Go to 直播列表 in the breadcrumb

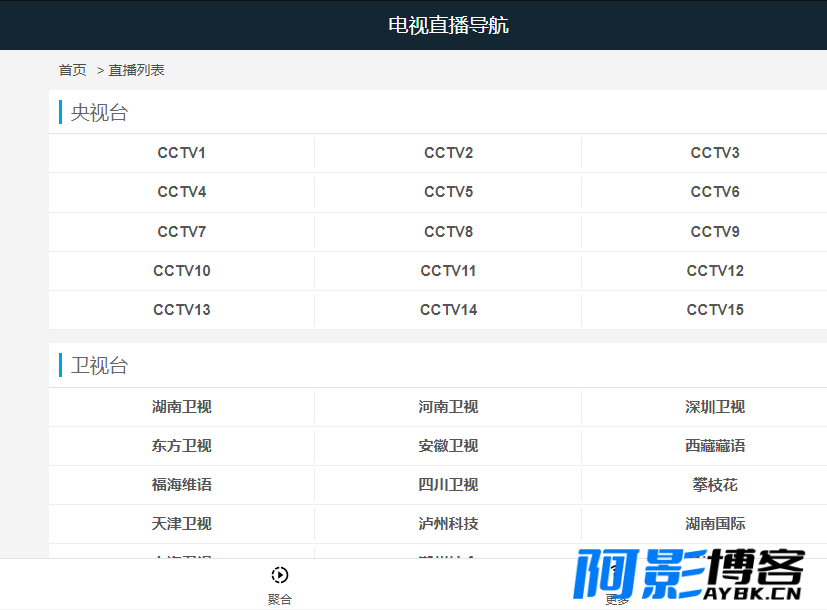[x=137, y=70]
